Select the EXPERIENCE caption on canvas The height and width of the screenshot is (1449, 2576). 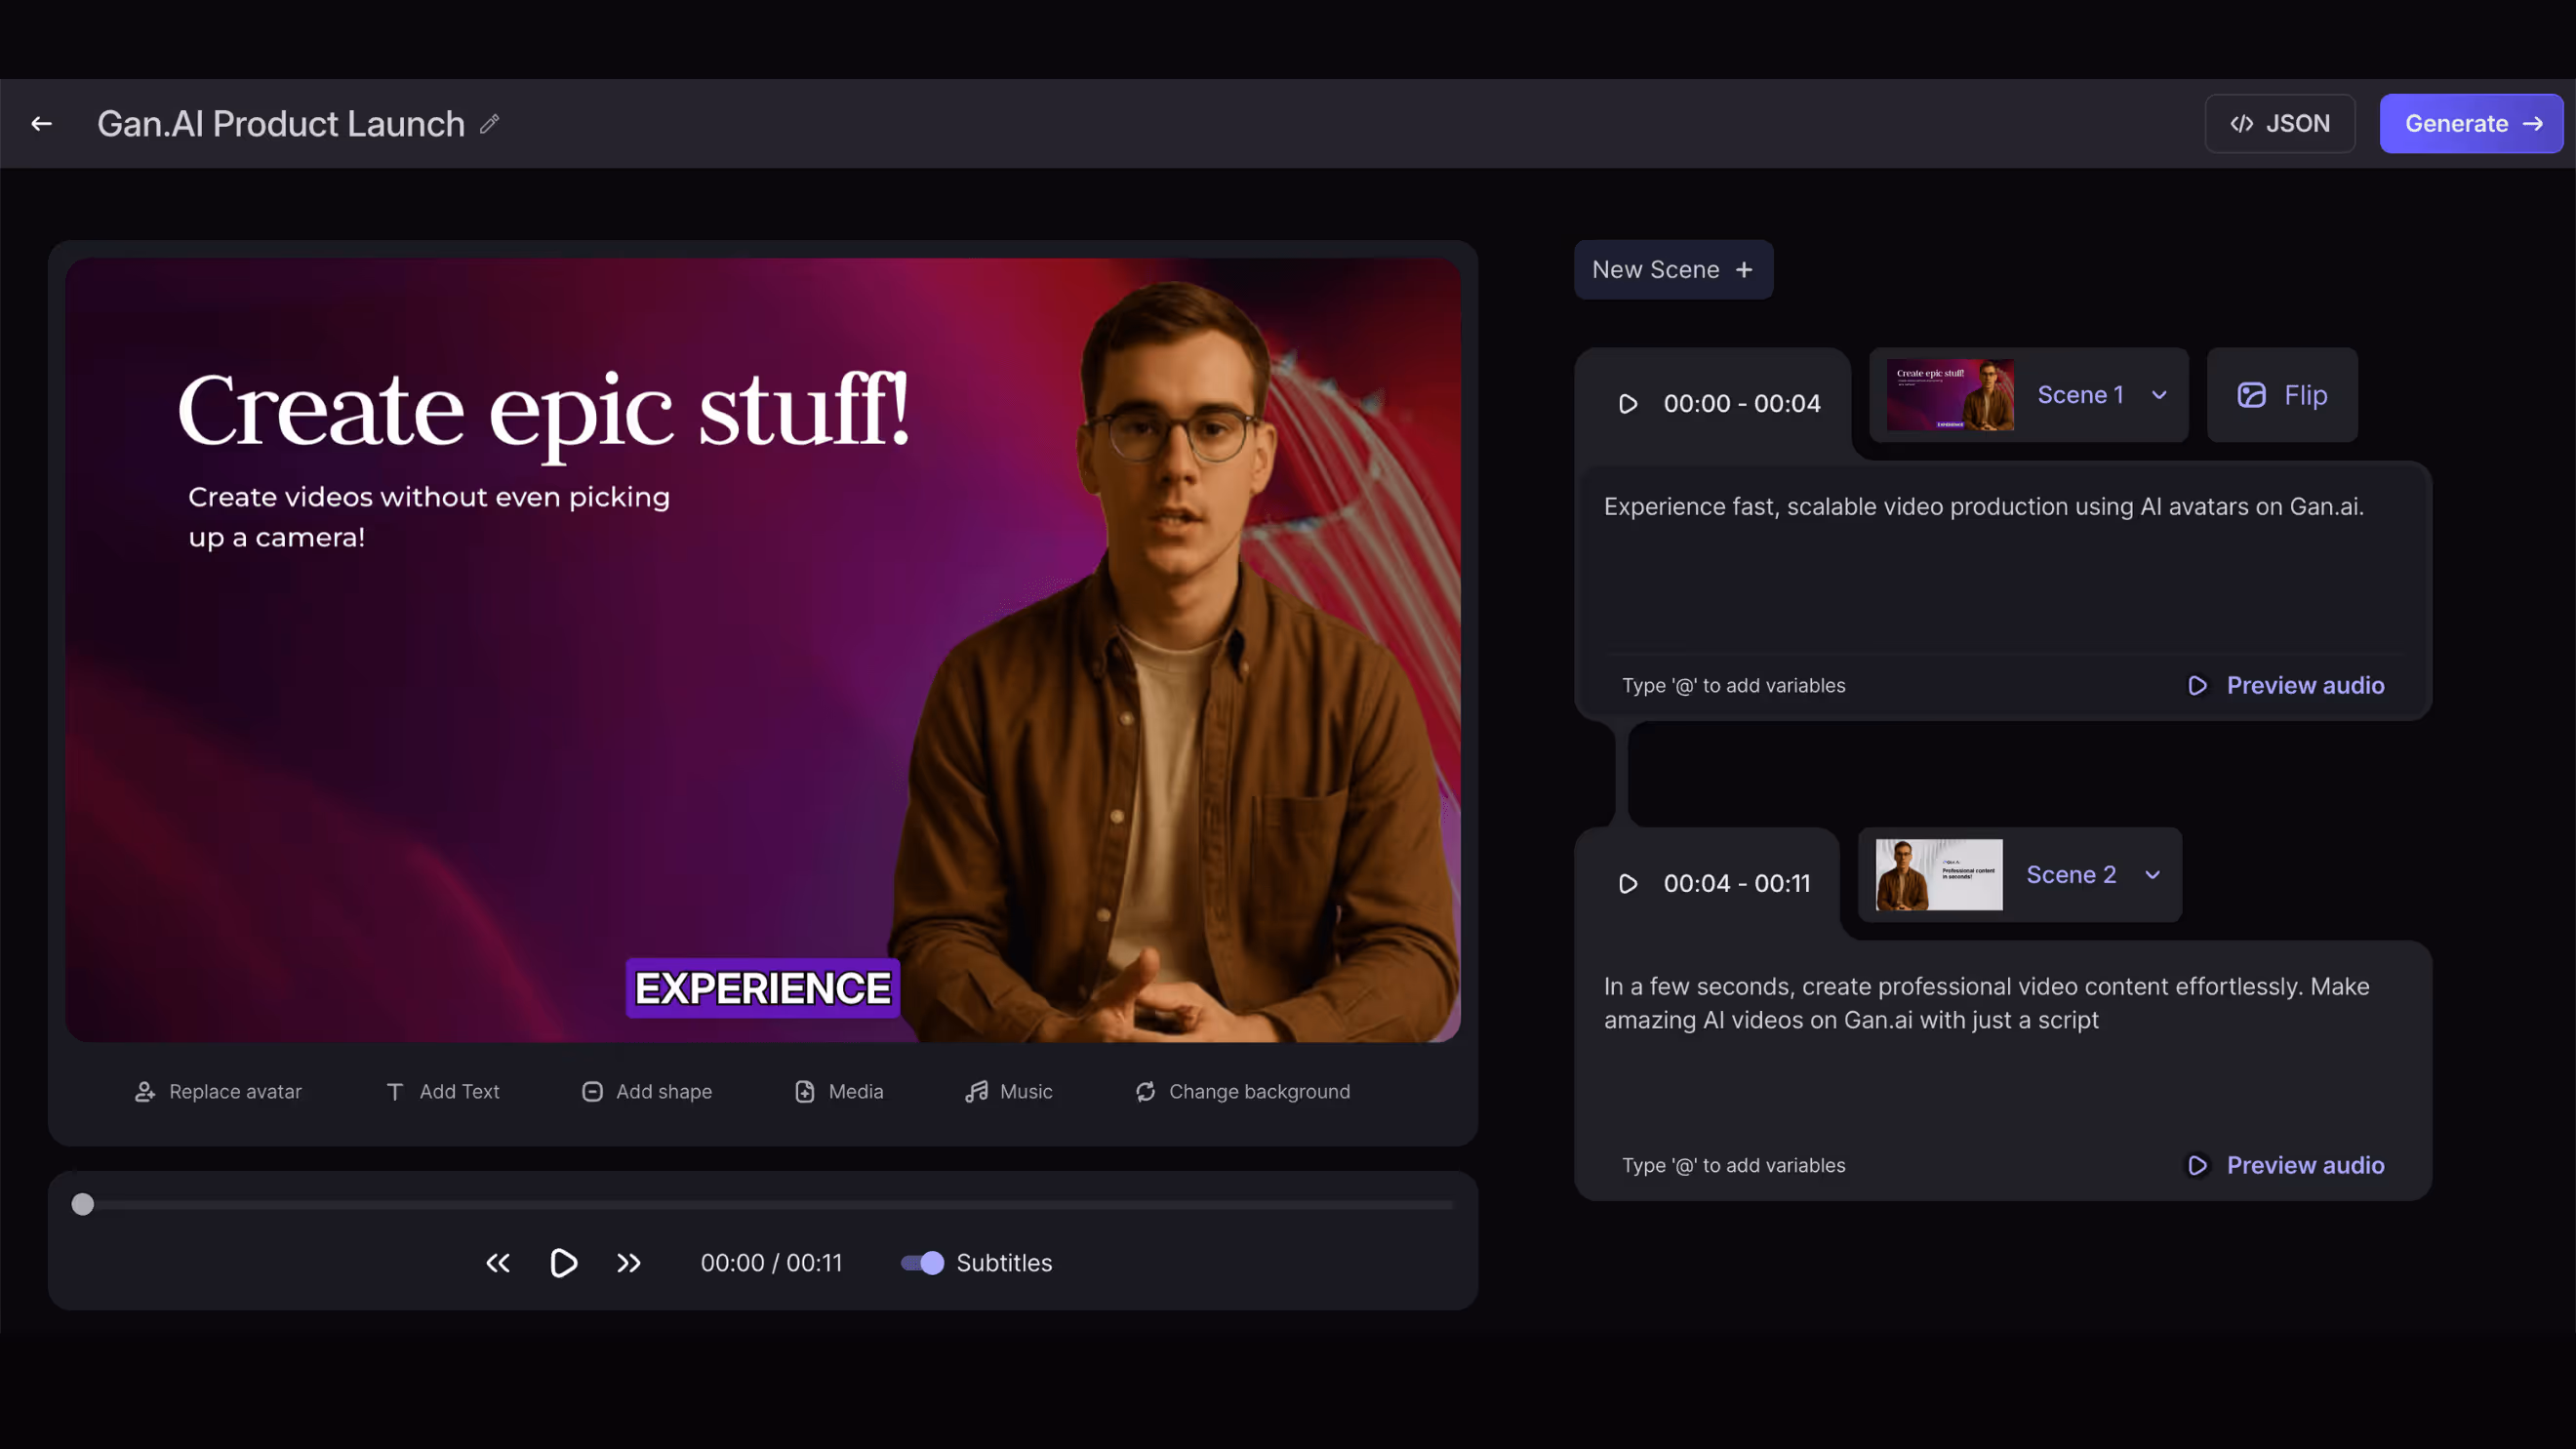click(x=763, y=989)
